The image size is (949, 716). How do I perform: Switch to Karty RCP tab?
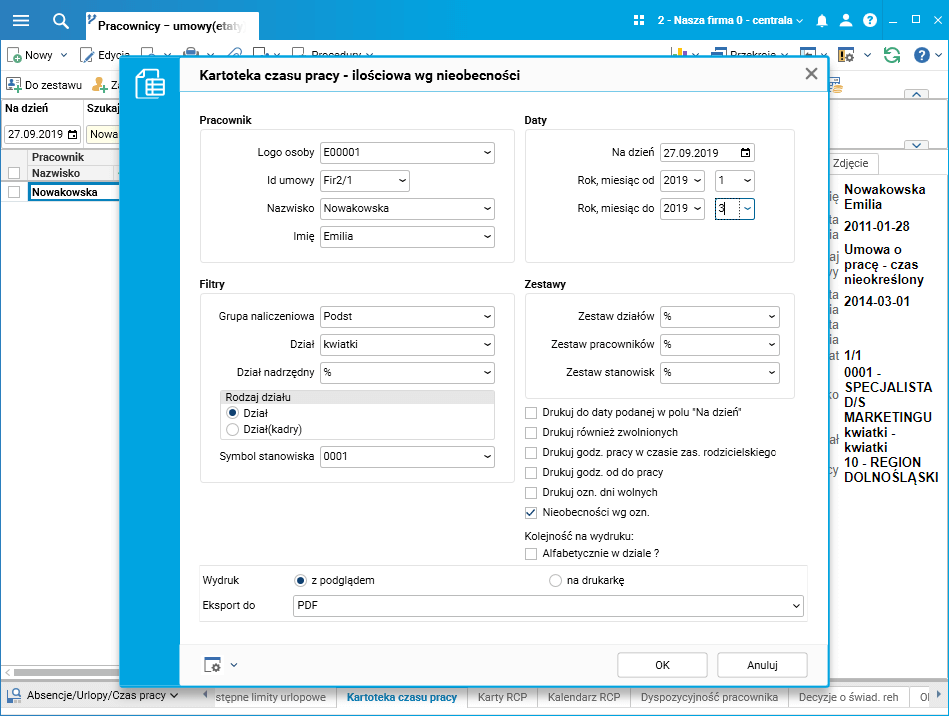click(502, 697)
